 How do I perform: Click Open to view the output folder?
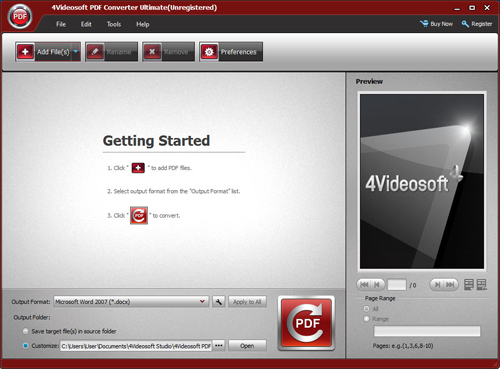click(x=247, y=346)
